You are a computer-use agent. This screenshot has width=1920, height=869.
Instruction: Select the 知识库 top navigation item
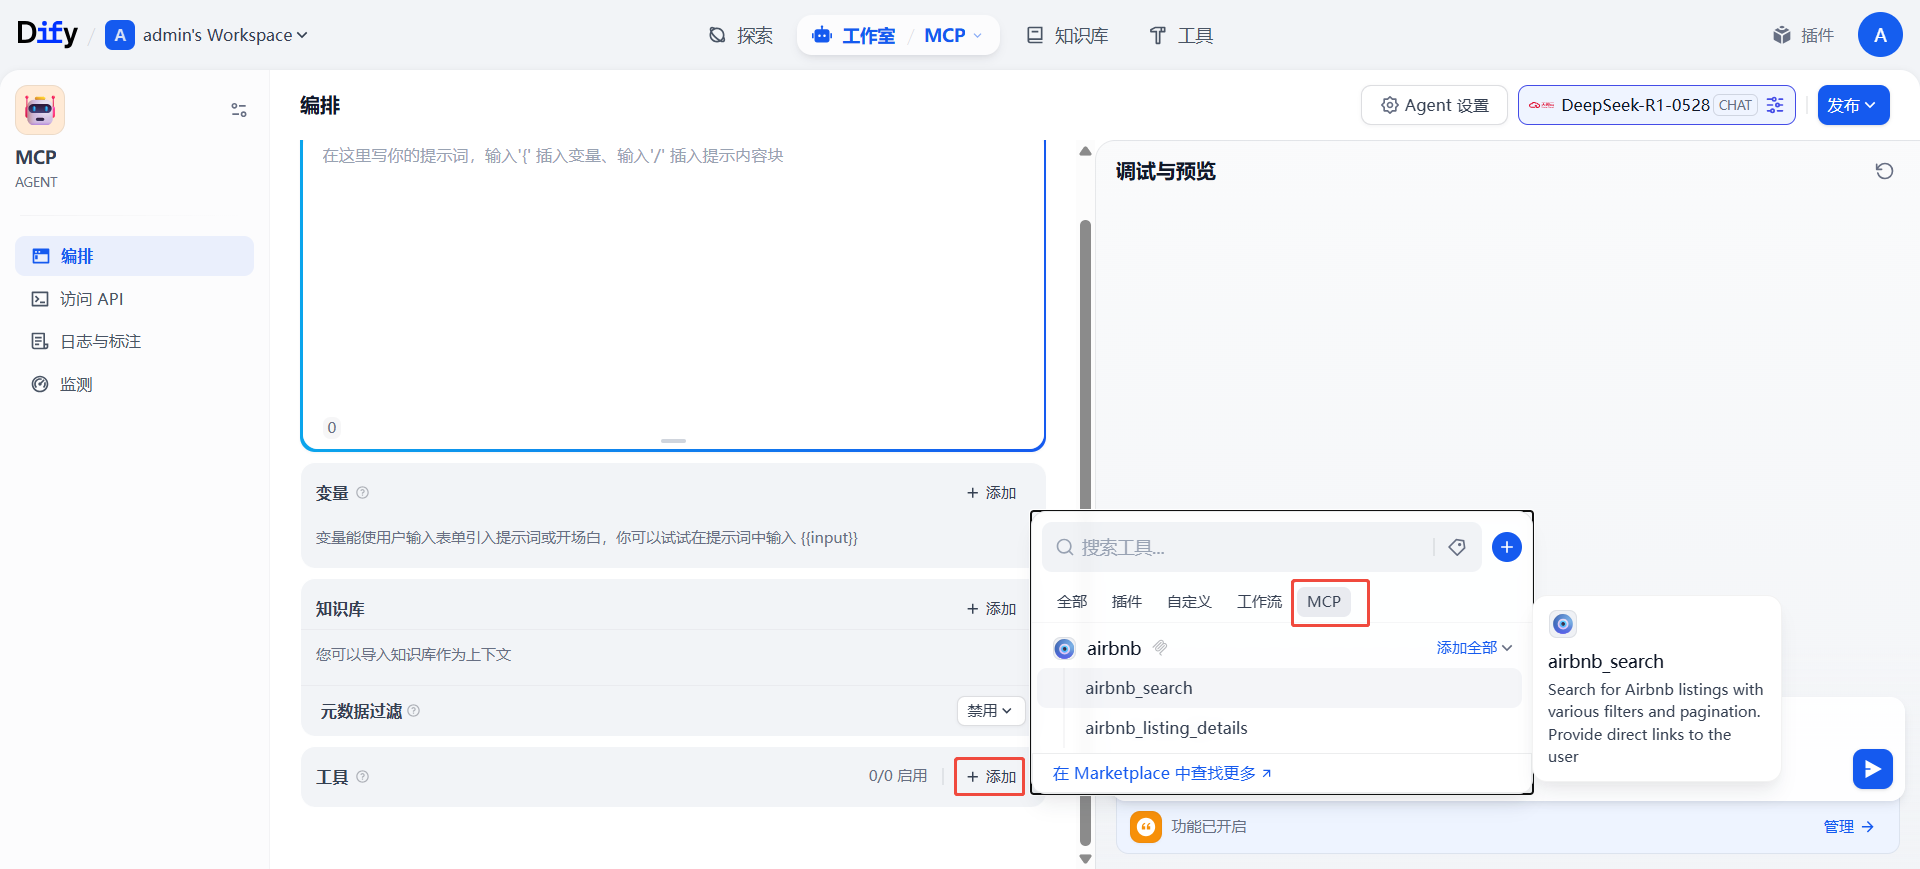[1068, 36]
